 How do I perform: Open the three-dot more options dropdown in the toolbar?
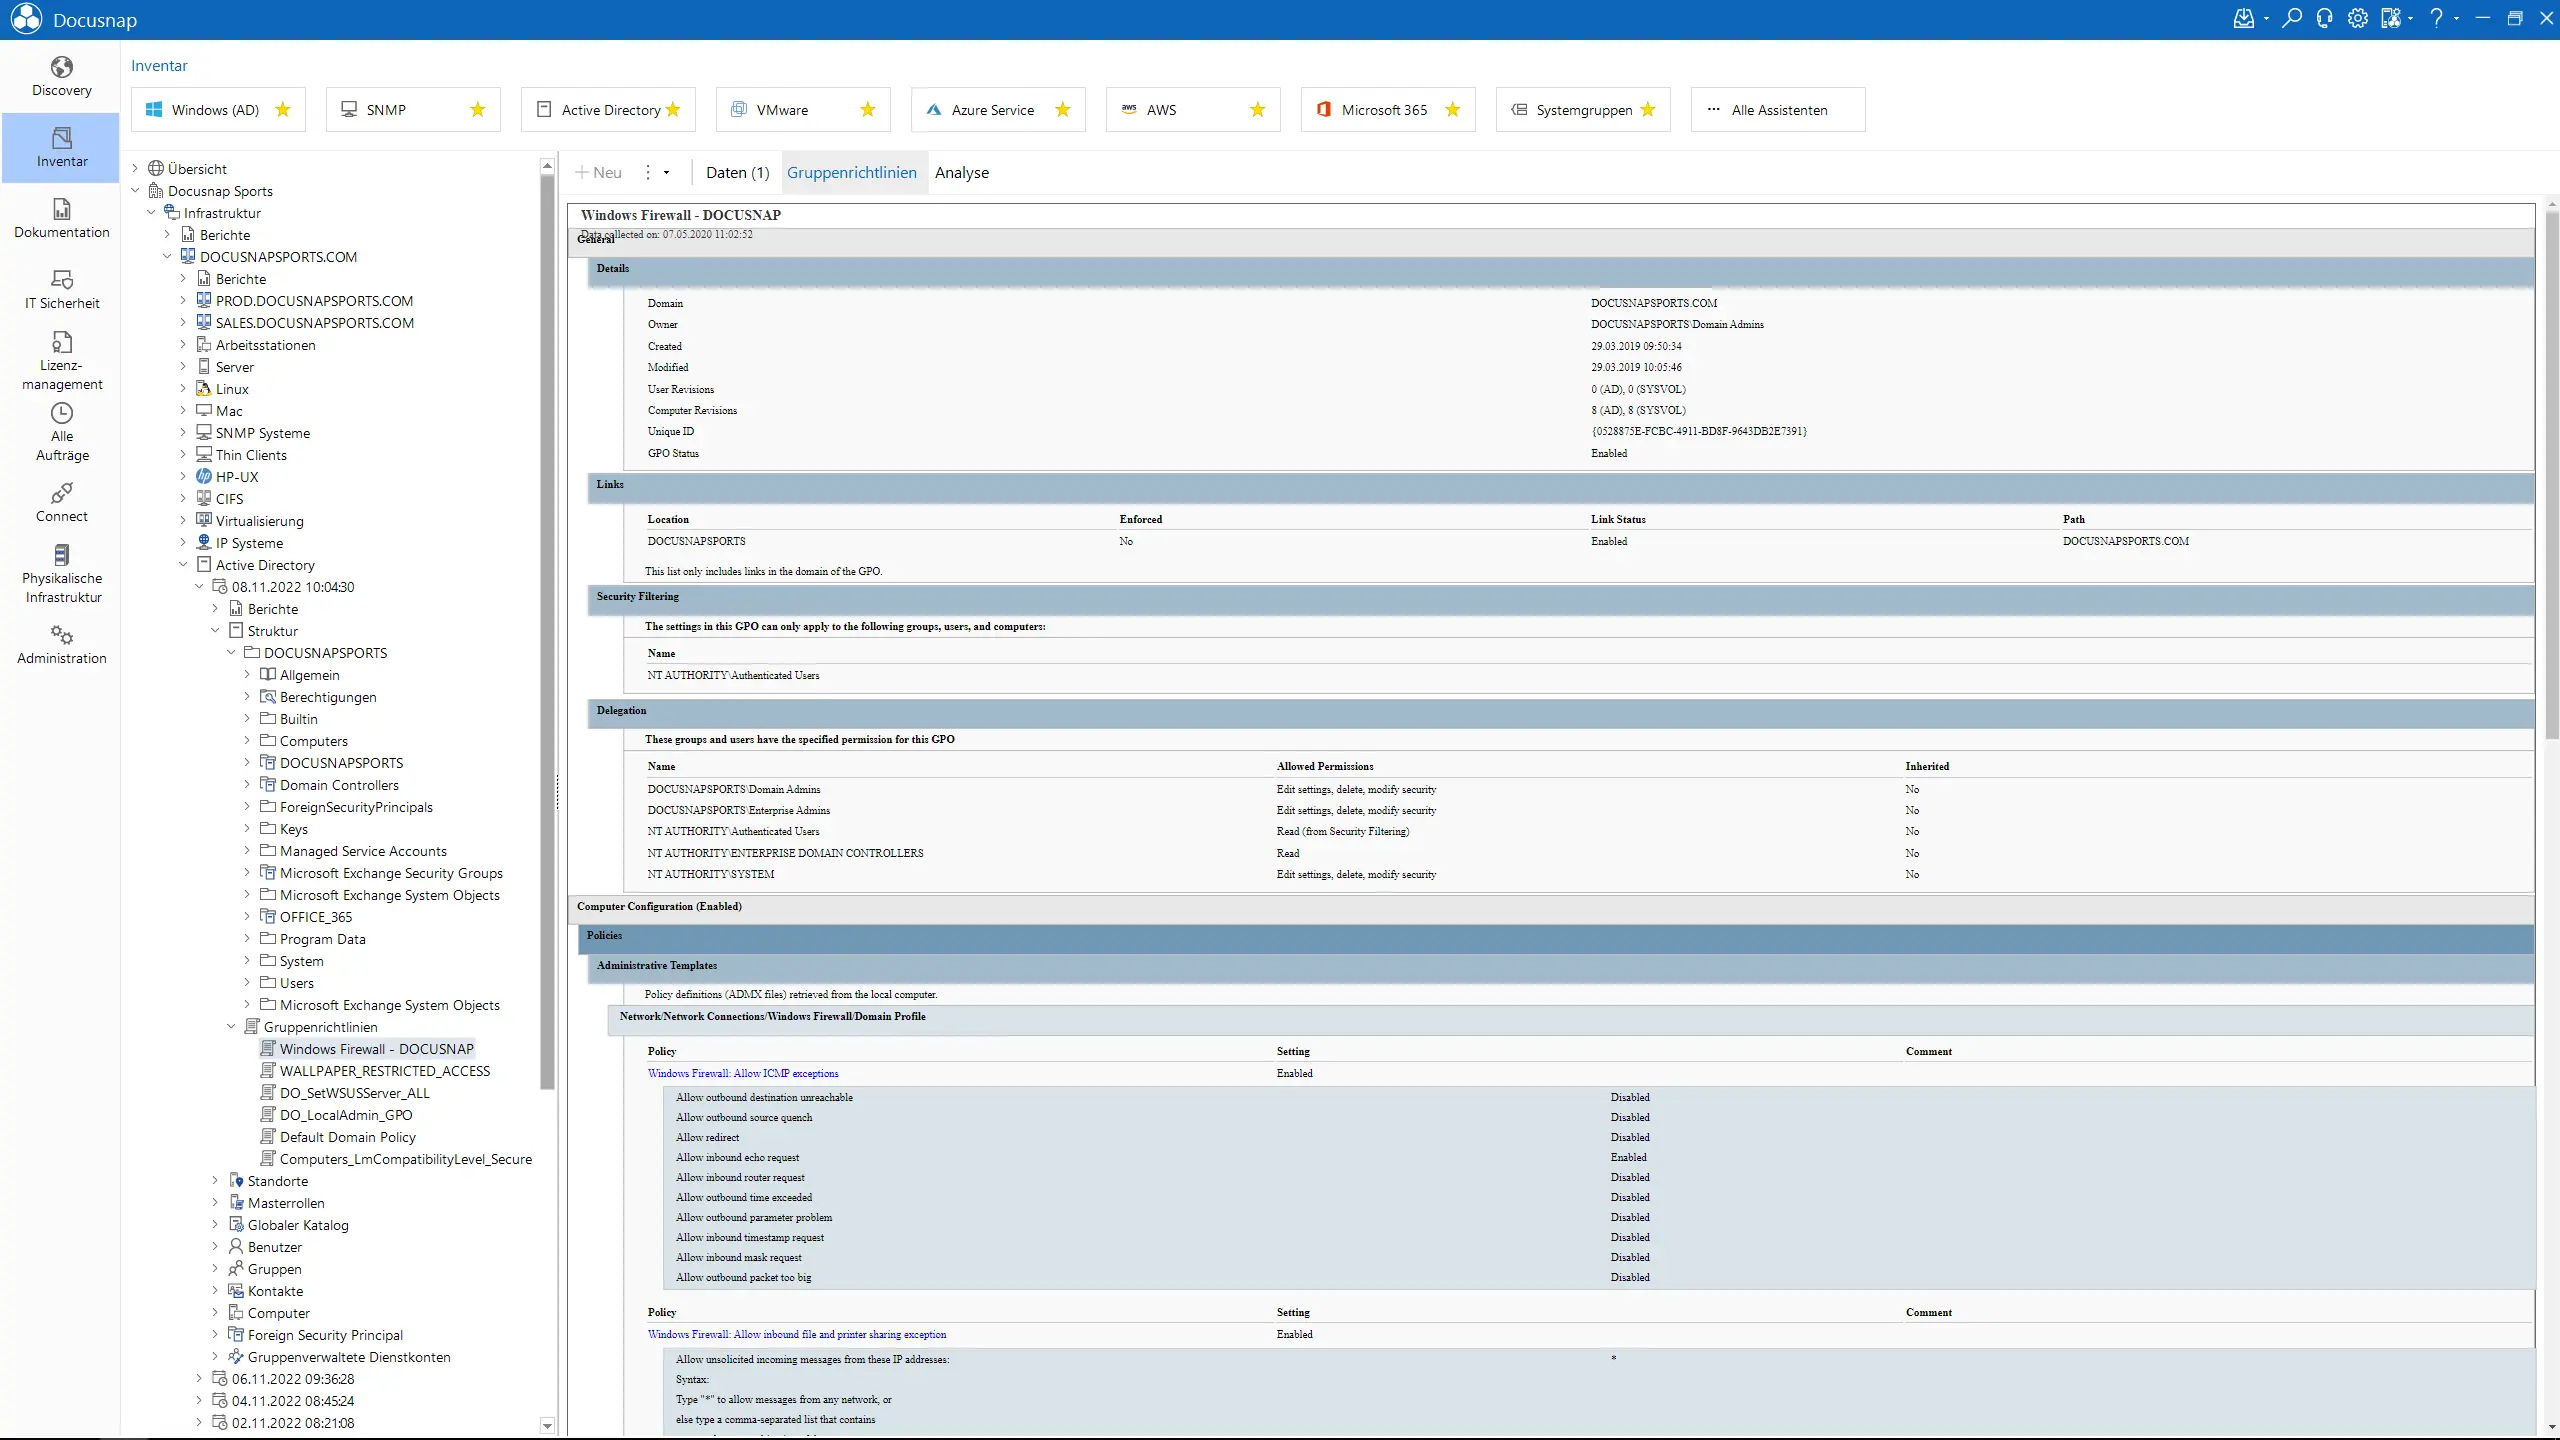[x=656, y=172]
